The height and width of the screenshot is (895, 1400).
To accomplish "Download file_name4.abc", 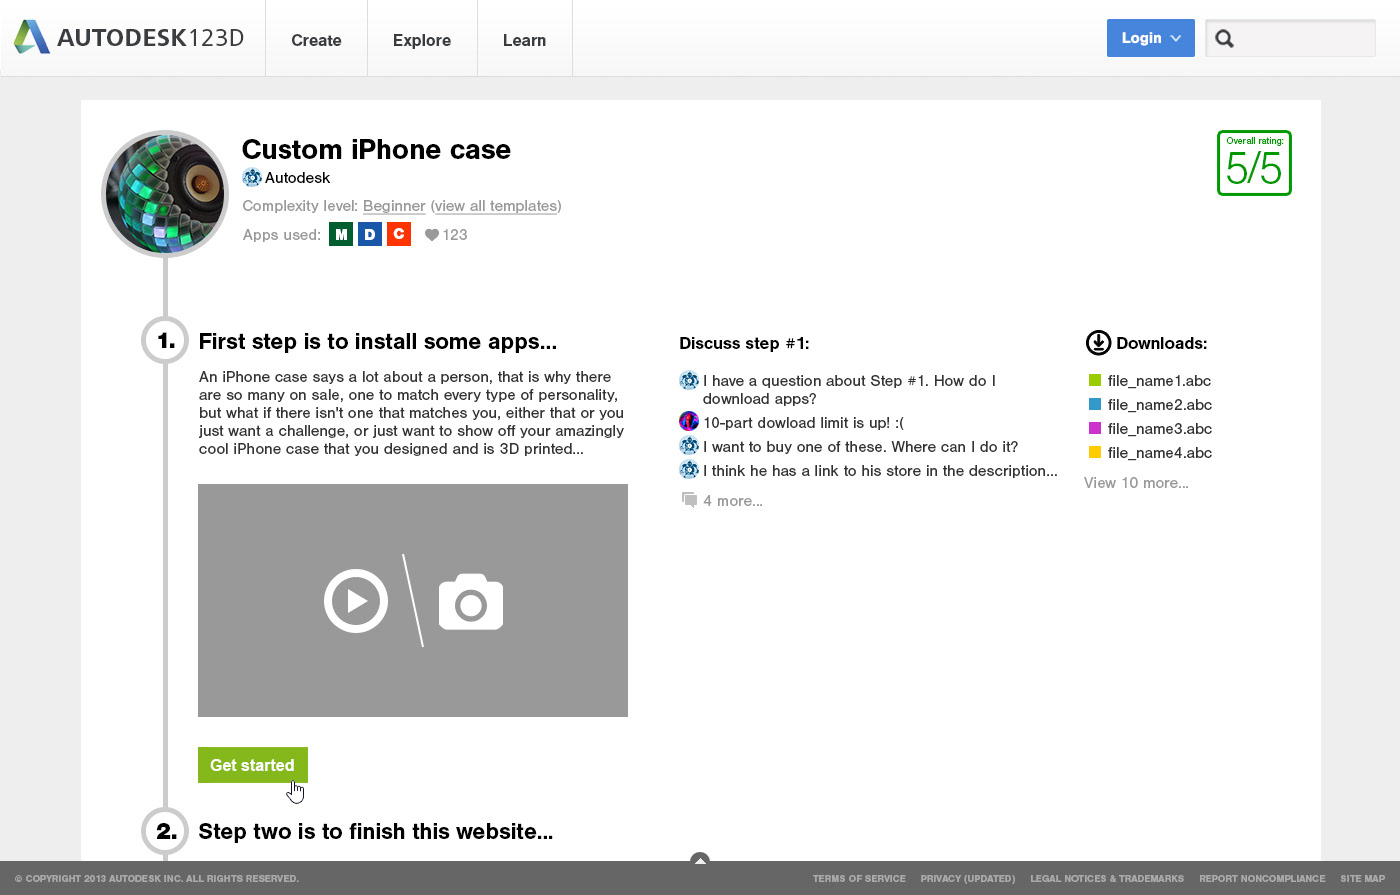I will [x=1159, y=453].
